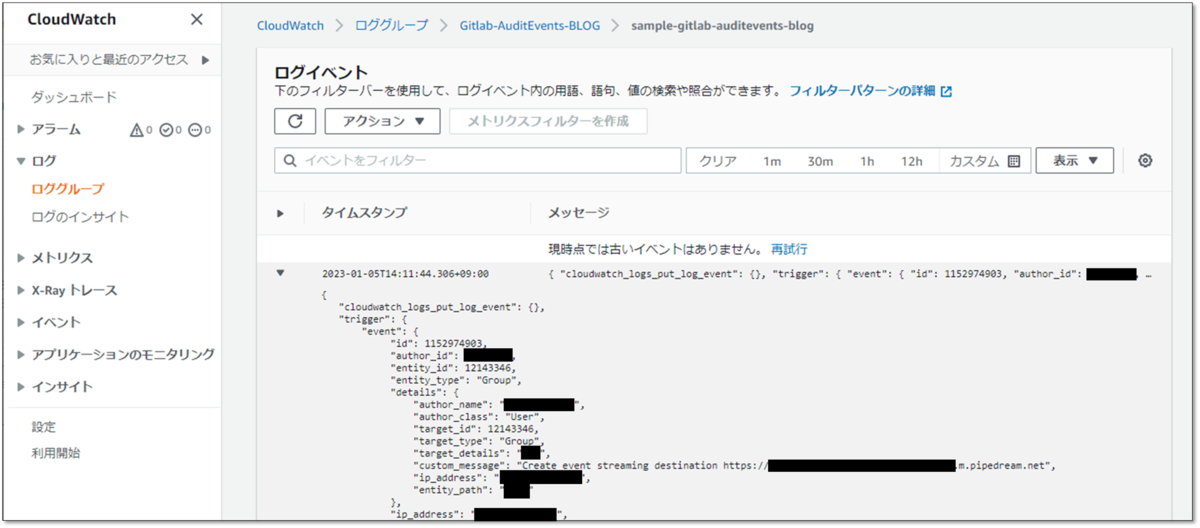1200x528 pixels.
Task: Open フィルターパターンの詳細 link
Action: pyautogui.click(x=863, y=91)
